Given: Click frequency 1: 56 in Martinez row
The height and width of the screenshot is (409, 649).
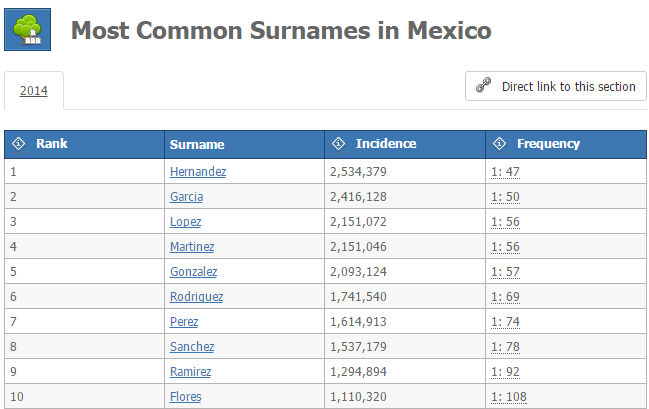Looking at the screenshot, I should [x=505, y=247].
